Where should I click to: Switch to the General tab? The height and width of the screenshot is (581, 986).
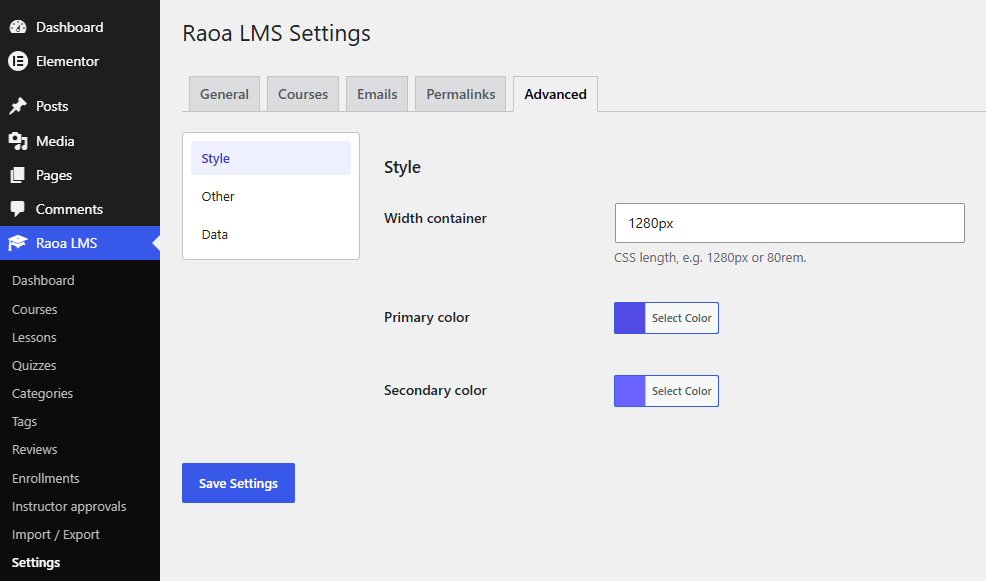pyautogui.click(x=224, y=94)
